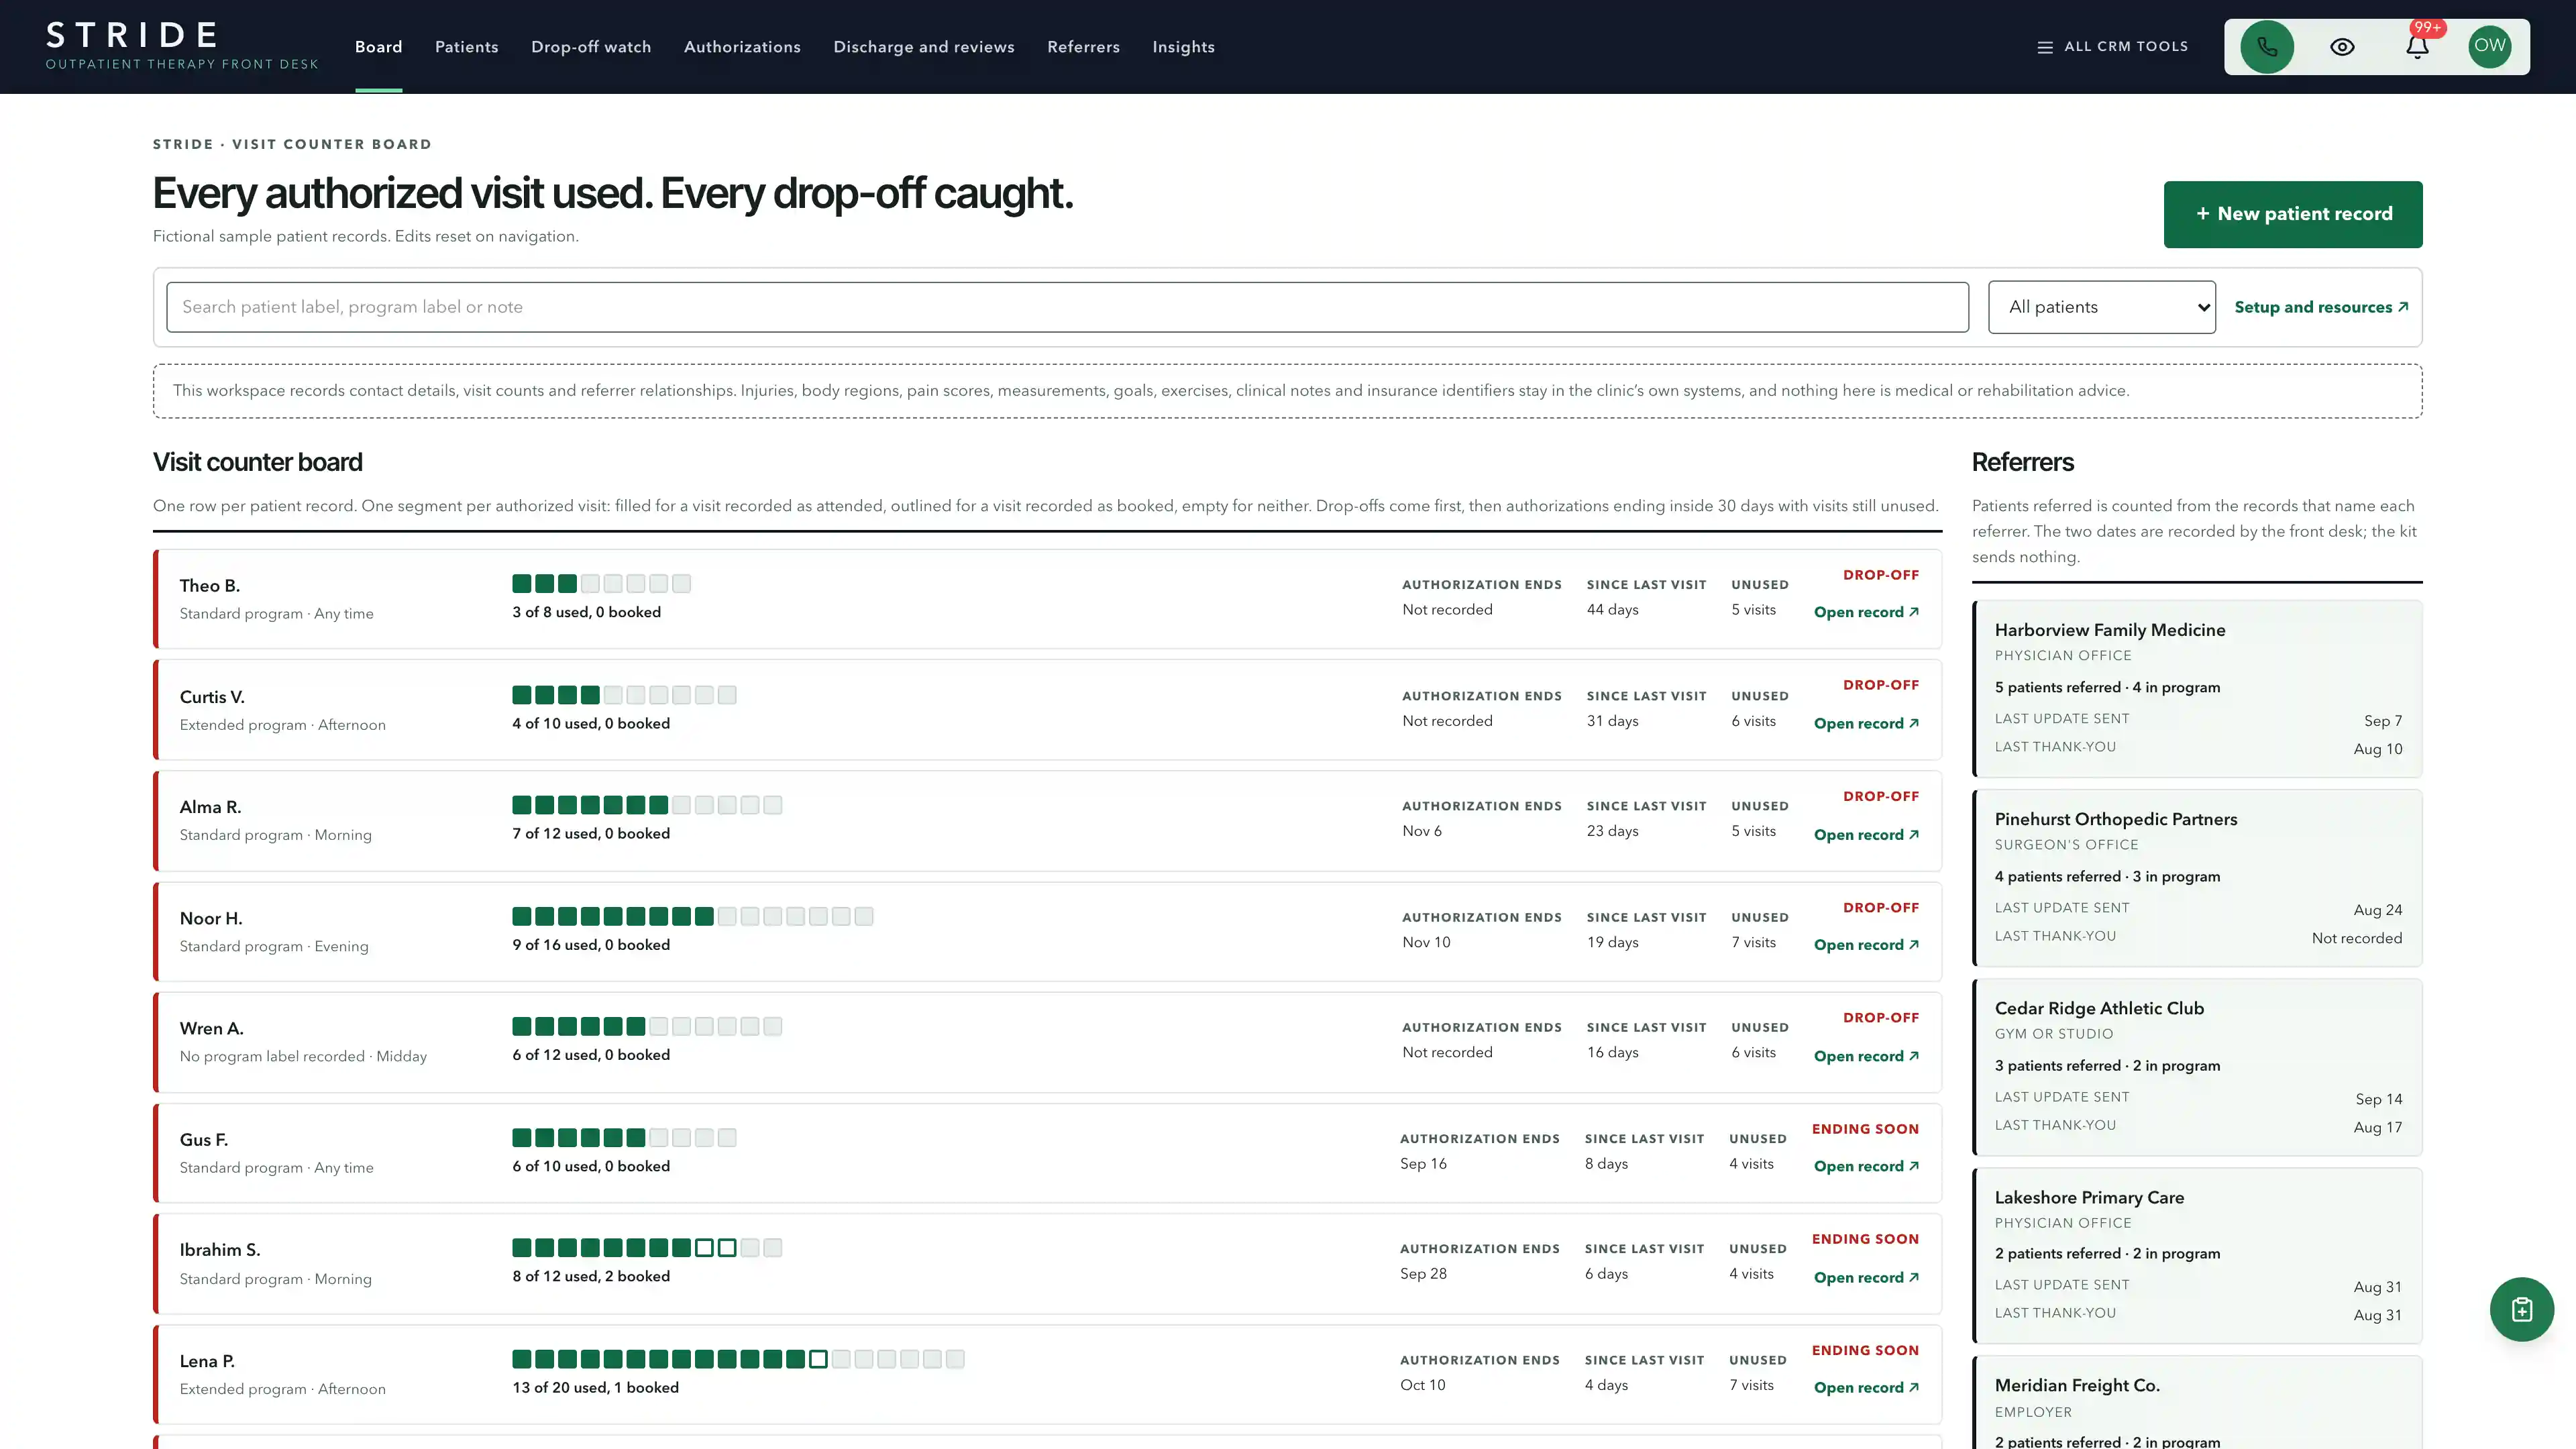The image size is (2576, 1449).
Task: Open Discharge and reviews tab
Action: point(924,47)
